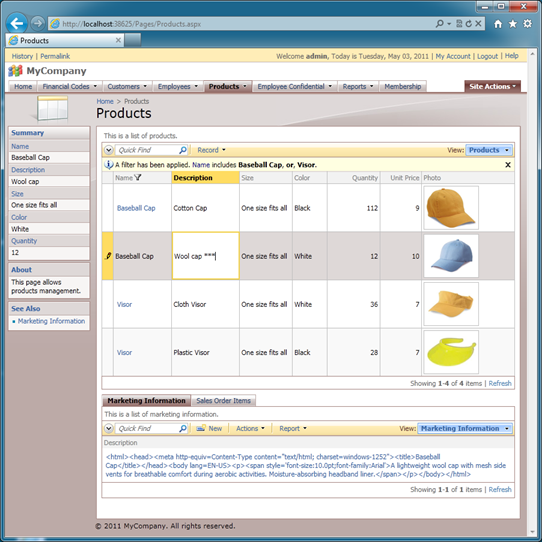Open the Actions dropdown in marketing toolbar
Image resolution: width=542 pixels, height=542 pixels.
click(x=250, y=428)
